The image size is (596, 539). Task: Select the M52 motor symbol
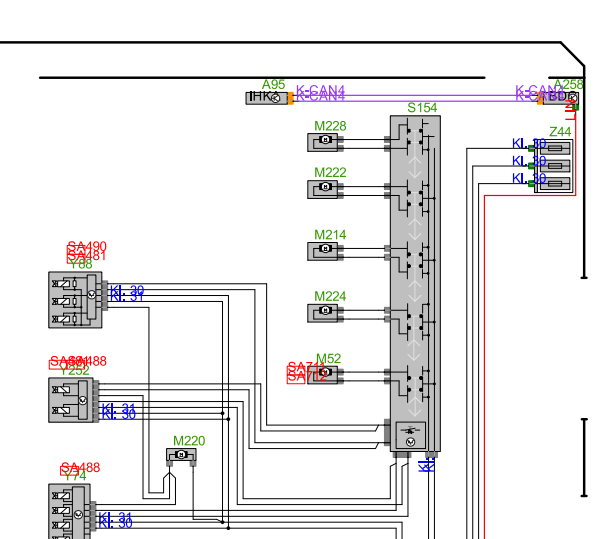pos(322,375)
